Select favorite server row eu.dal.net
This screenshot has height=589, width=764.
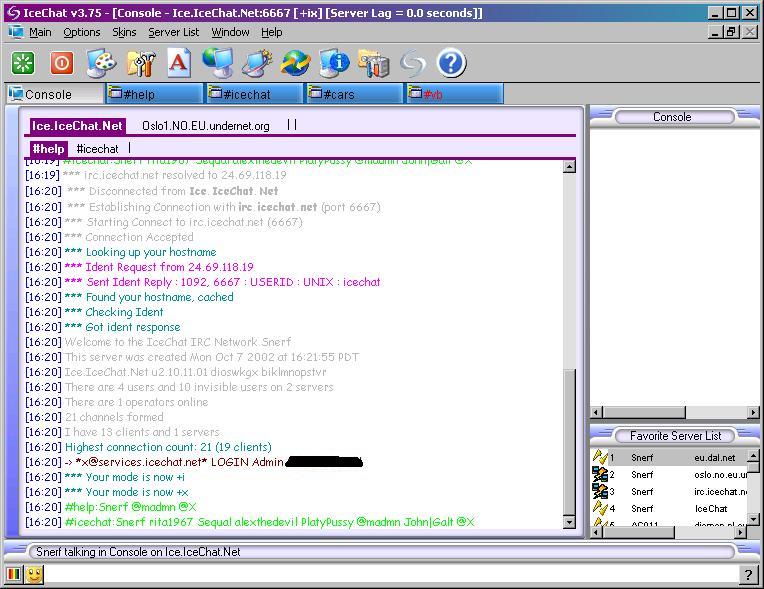pyautogui.click(x=669, y=457)
